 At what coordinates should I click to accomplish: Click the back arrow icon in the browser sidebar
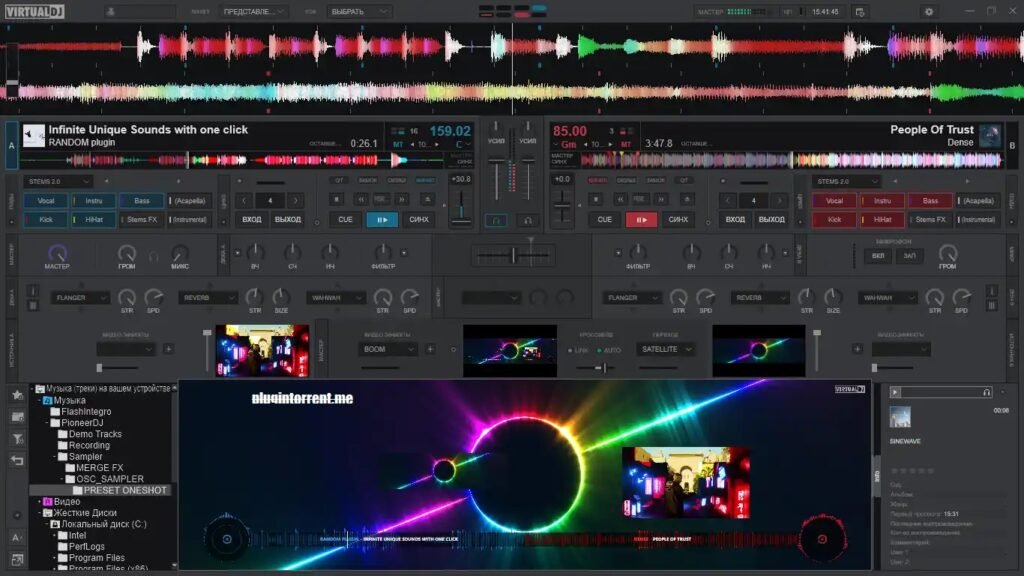click(x=18, y=460)
